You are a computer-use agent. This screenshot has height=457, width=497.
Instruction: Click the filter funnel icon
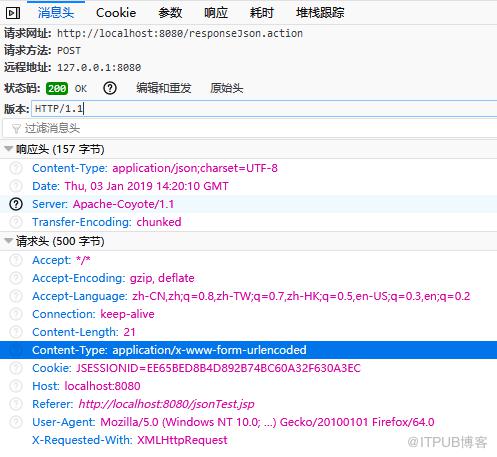16,128
